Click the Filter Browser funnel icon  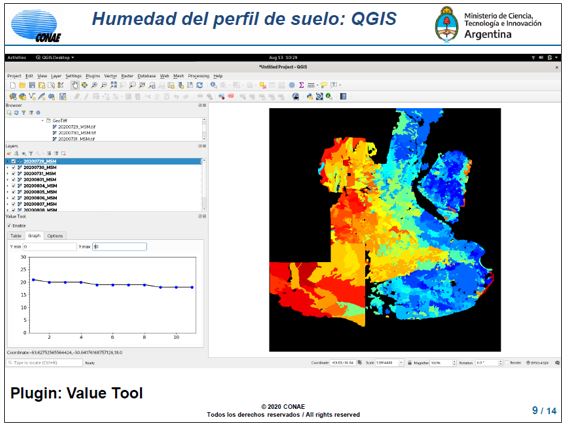[x=24, y=113]
